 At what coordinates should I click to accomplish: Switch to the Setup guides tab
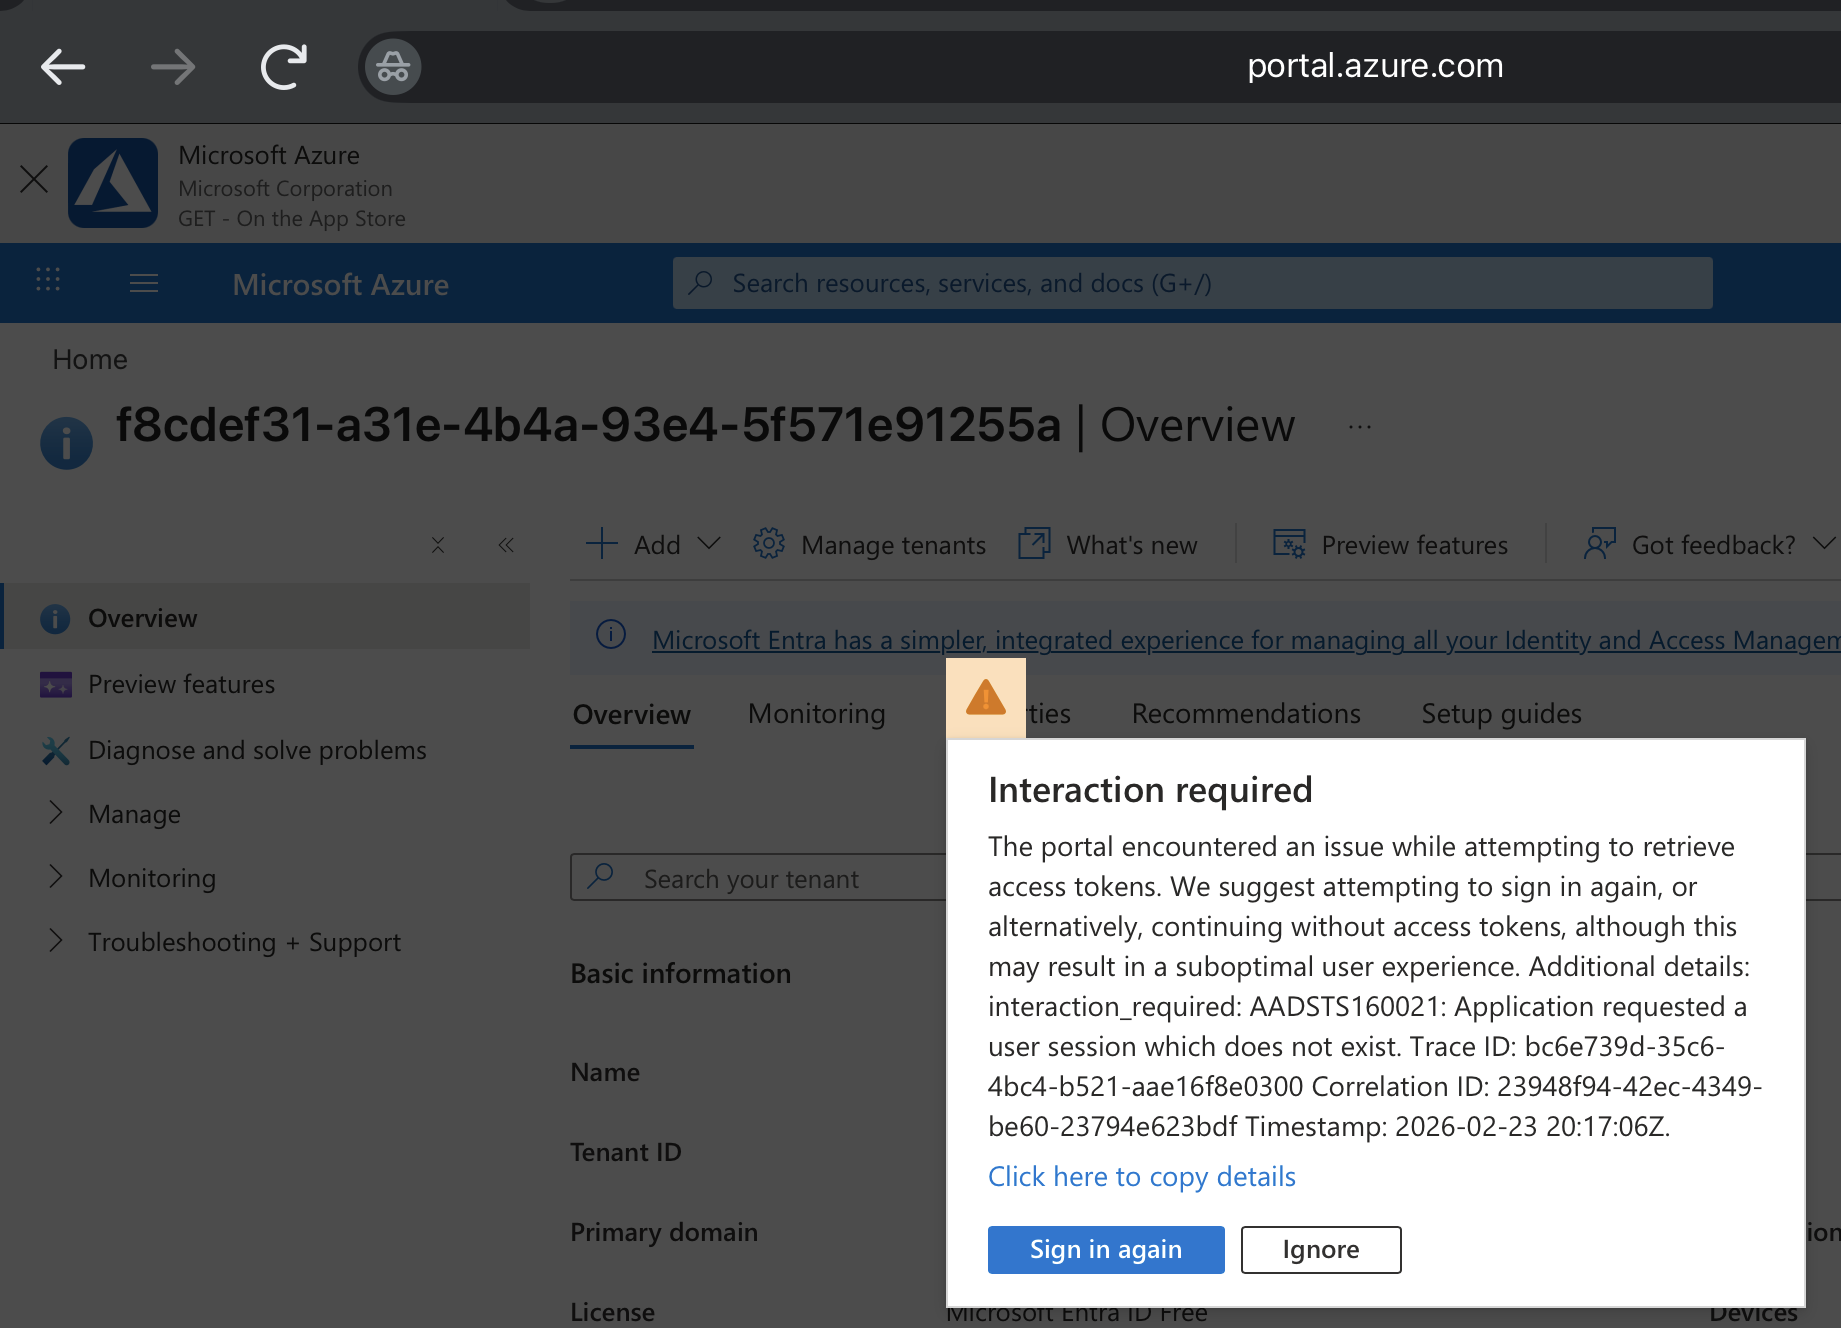[x=1501, y=713]
